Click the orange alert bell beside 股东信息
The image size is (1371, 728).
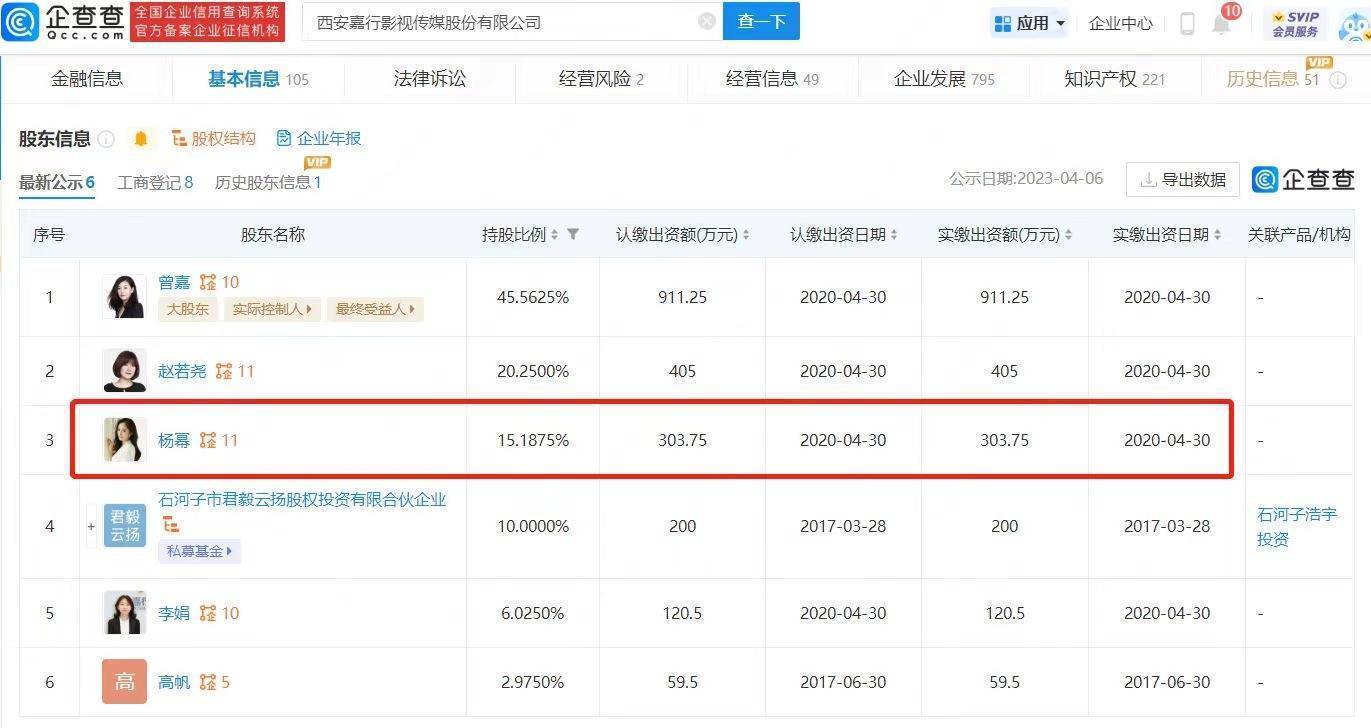[141, 139]
